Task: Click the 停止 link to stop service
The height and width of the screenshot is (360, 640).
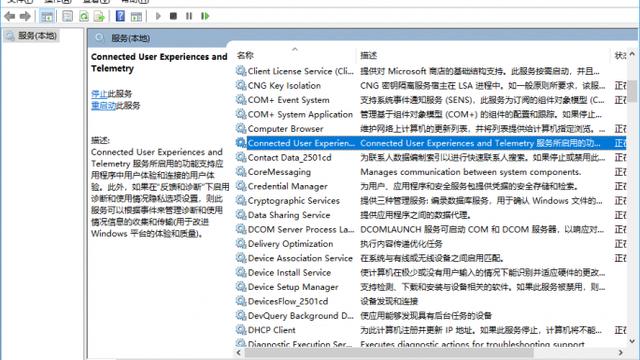Action: (x=99, y=94)
